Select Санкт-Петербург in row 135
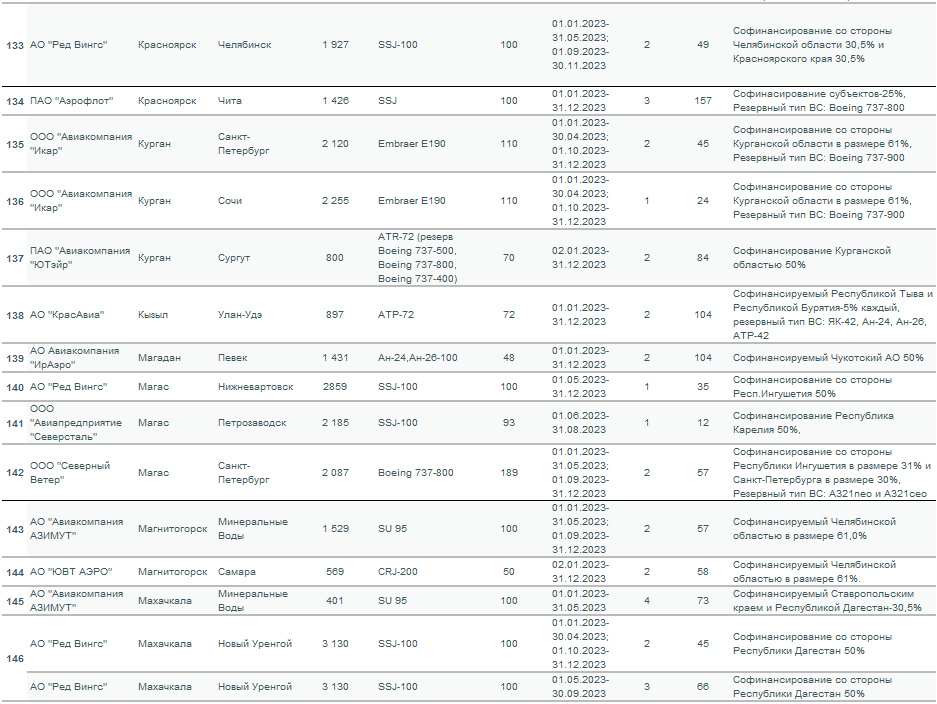The image size is (937, 704). pyautogui.click(x=244, y=143)
